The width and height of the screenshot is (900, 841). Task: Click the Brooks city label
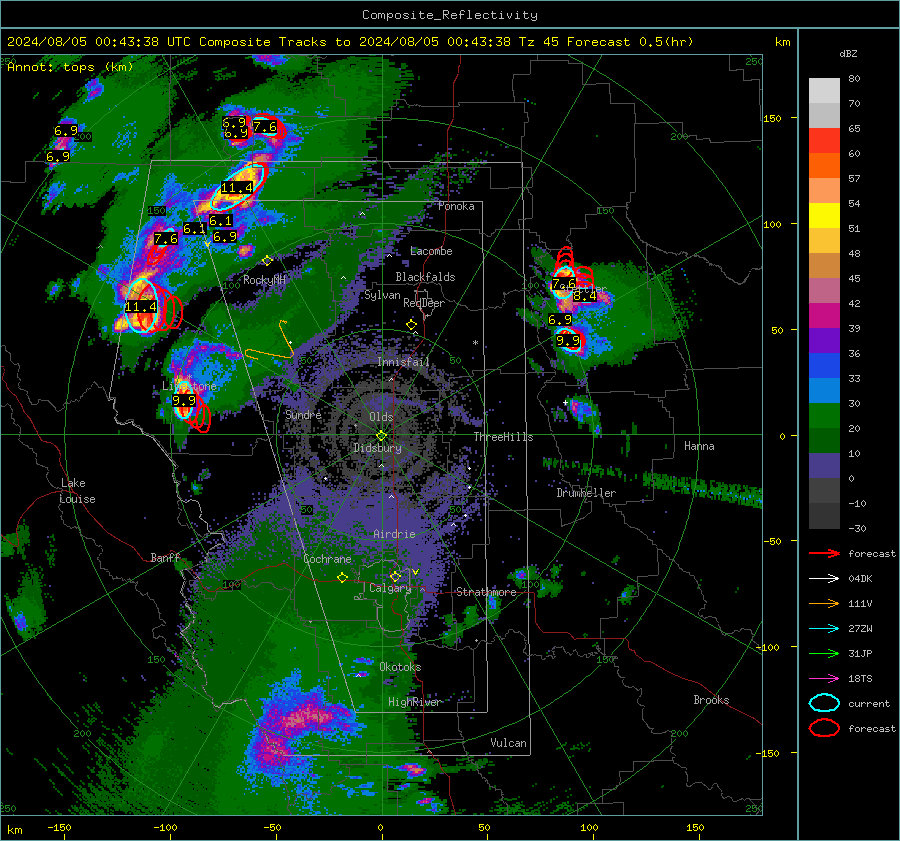[711, 700]
